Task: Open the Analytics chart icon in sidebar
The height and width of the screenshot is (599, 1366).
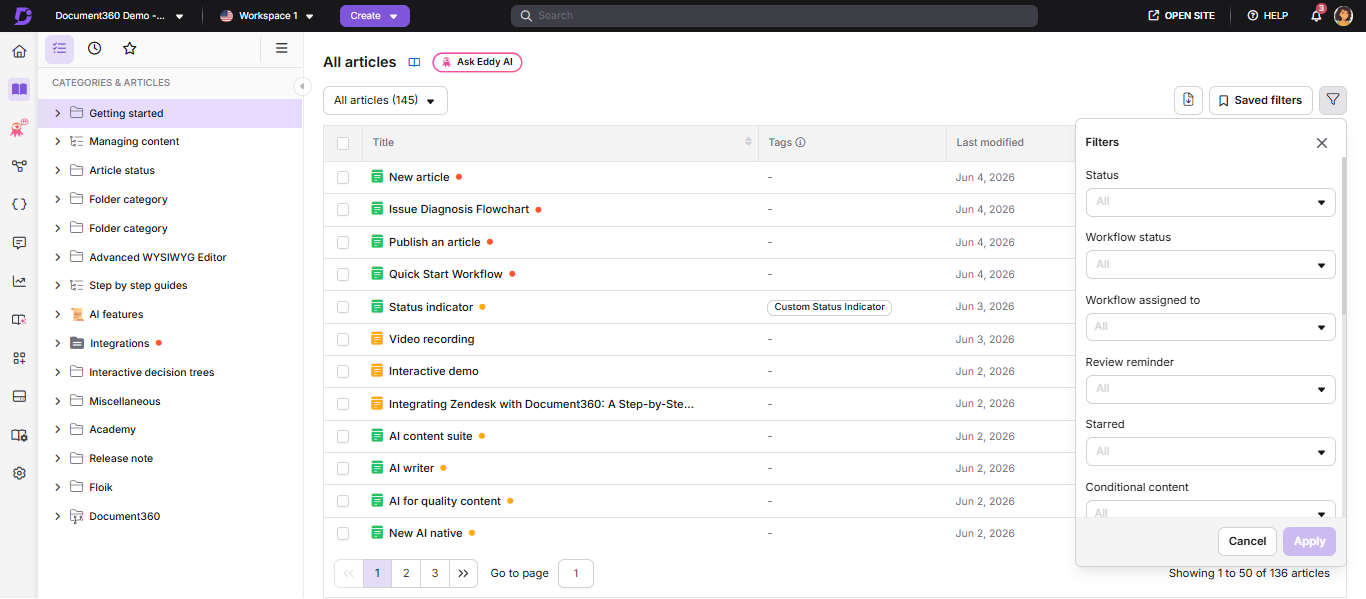Action: 19,281
